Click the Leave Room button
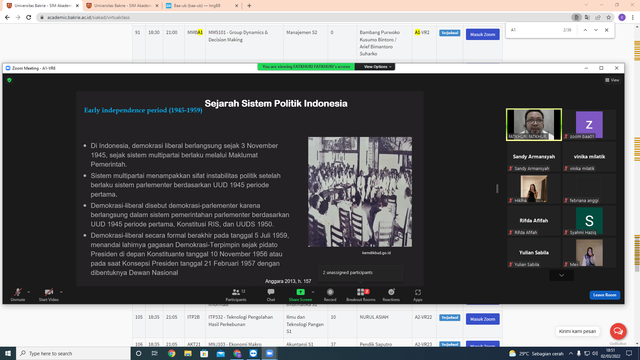The width and height of the screenshot is (640, 360). pyautogui.click(x=604, y=295)
